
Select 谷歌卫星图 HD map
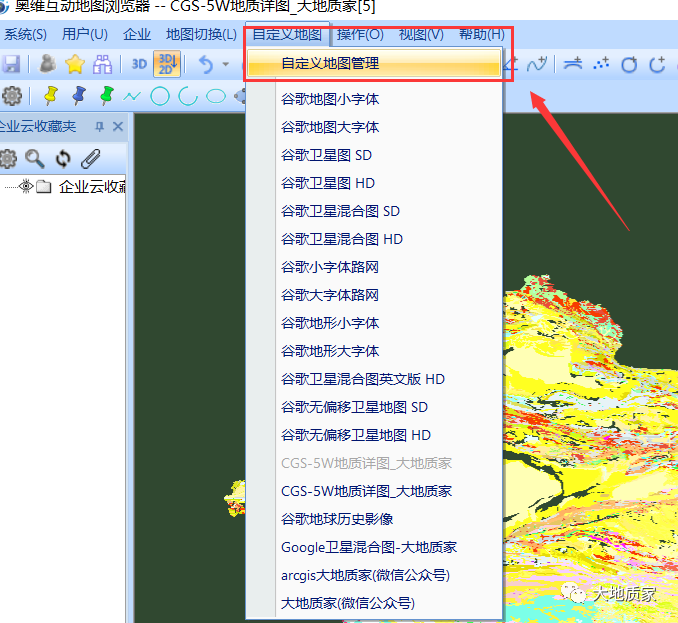(374, 183)
